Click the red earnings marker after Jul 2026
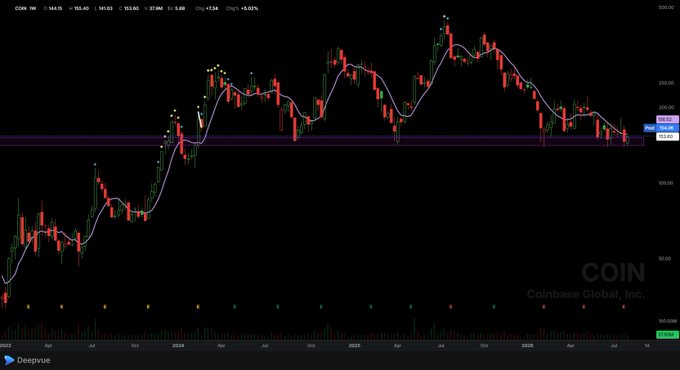 (x=624, y=307)
